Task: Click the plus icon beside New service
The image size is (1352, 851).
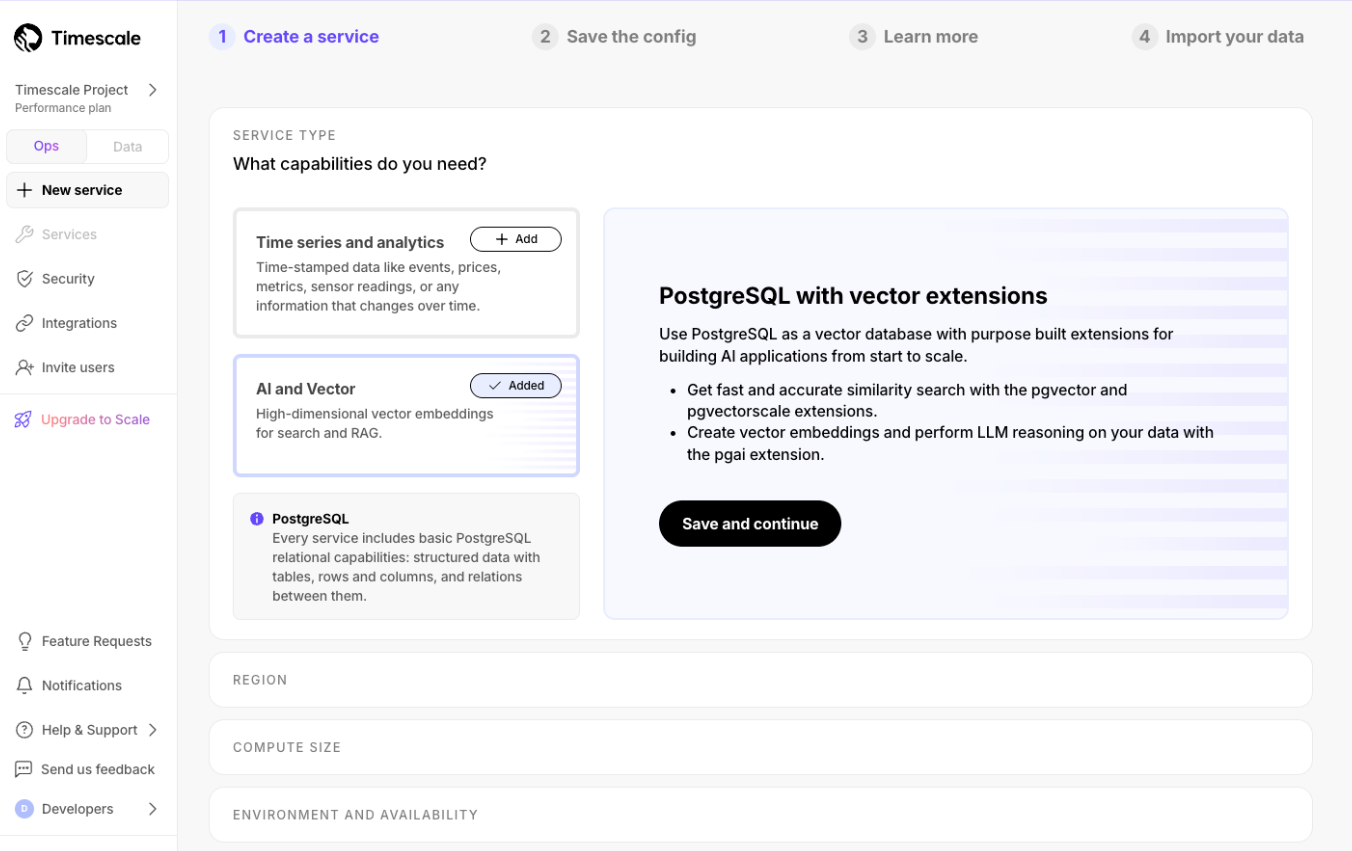Action: coord(25,190)
